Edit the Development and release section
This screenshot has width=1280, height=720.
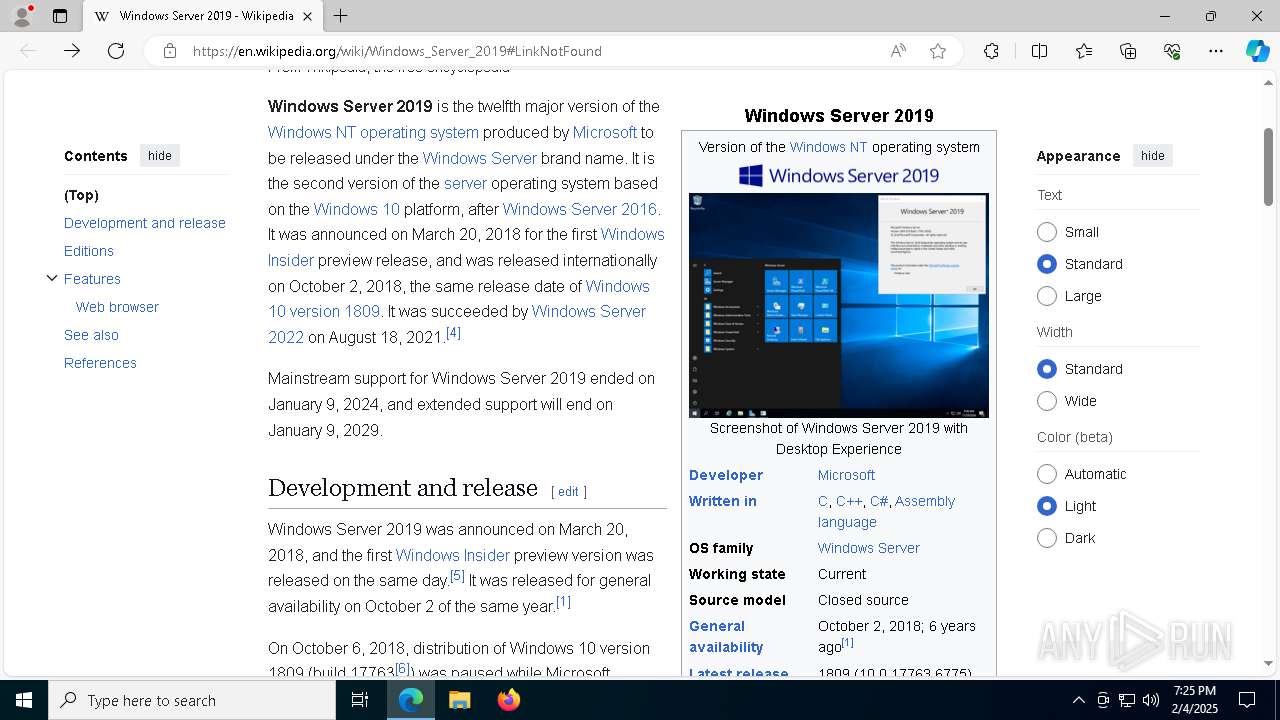[x=568, y=491]
